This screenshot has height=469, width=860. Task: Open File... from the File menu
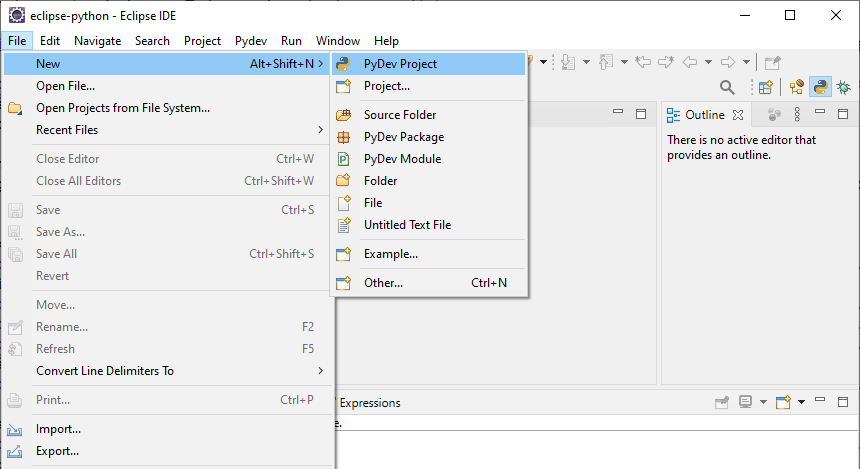click(x=167, y=86)
